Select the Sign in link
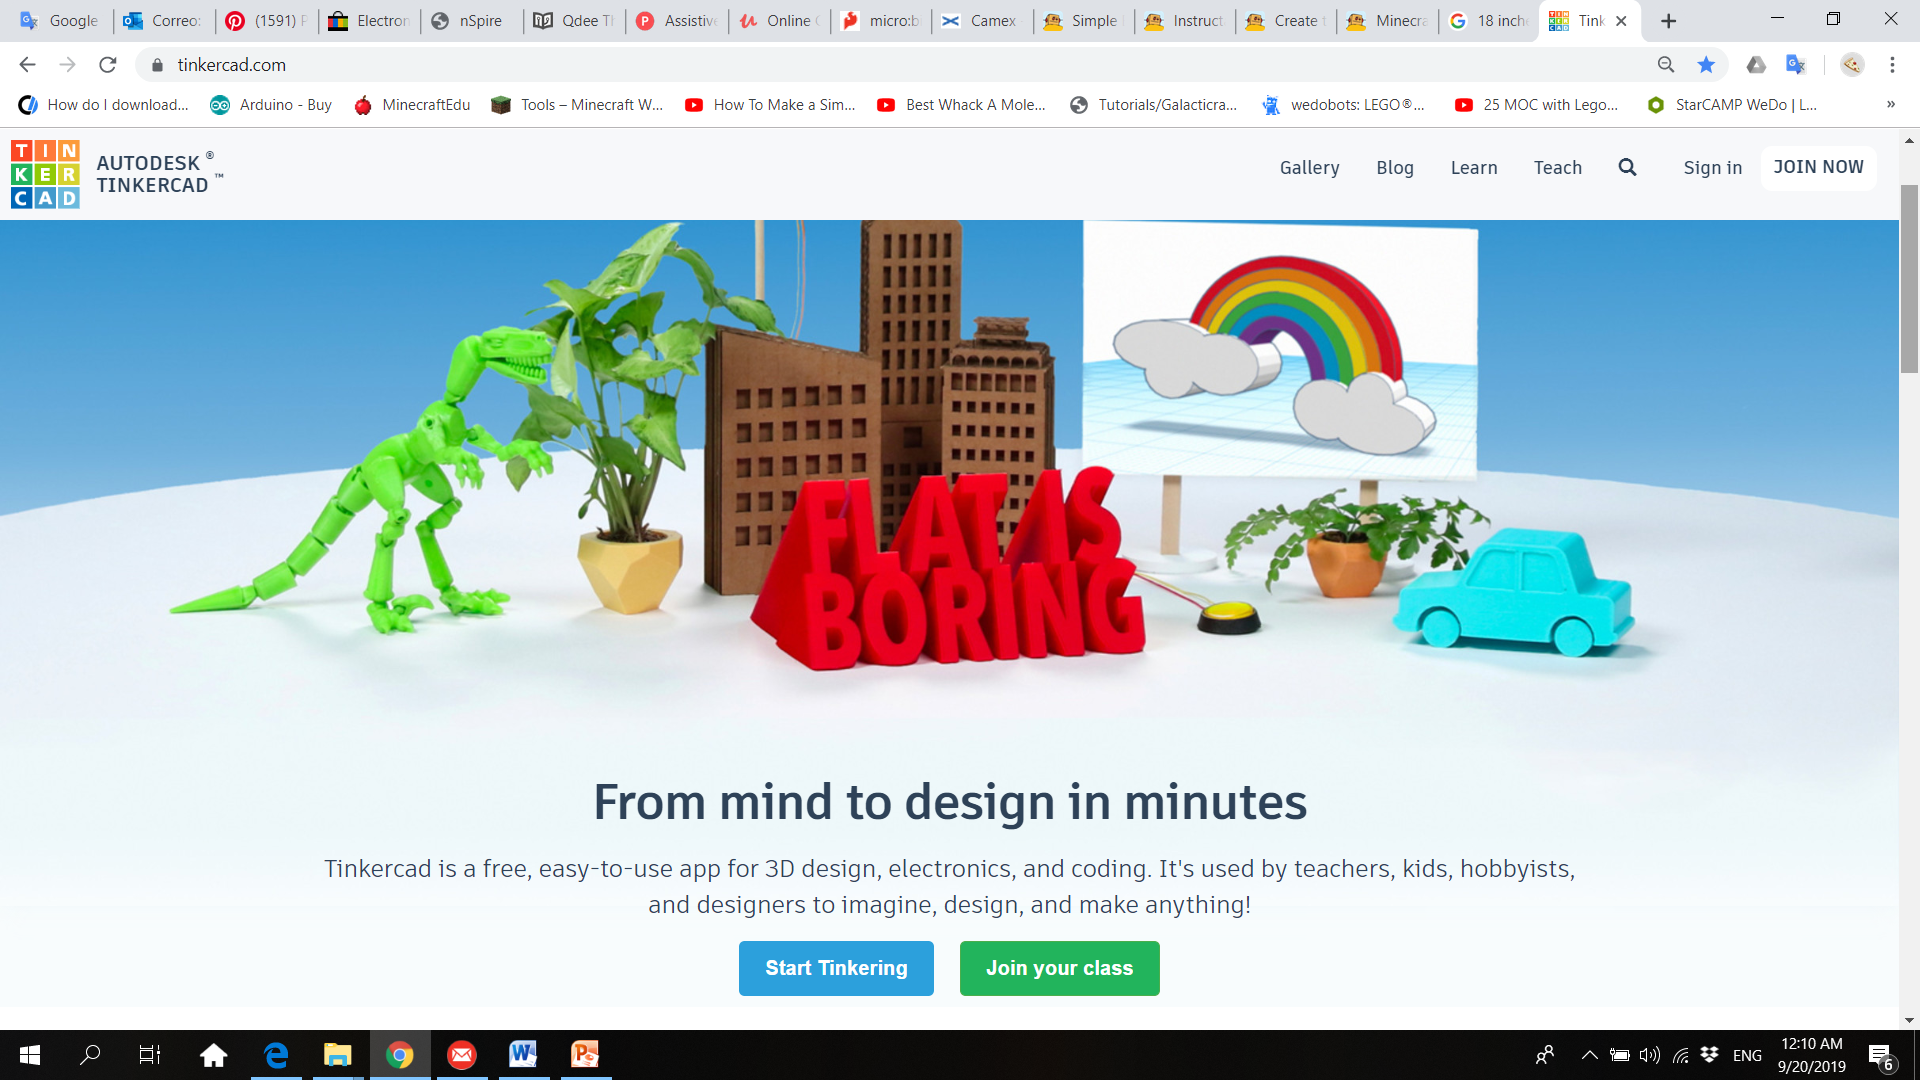 pos(1712,167)
